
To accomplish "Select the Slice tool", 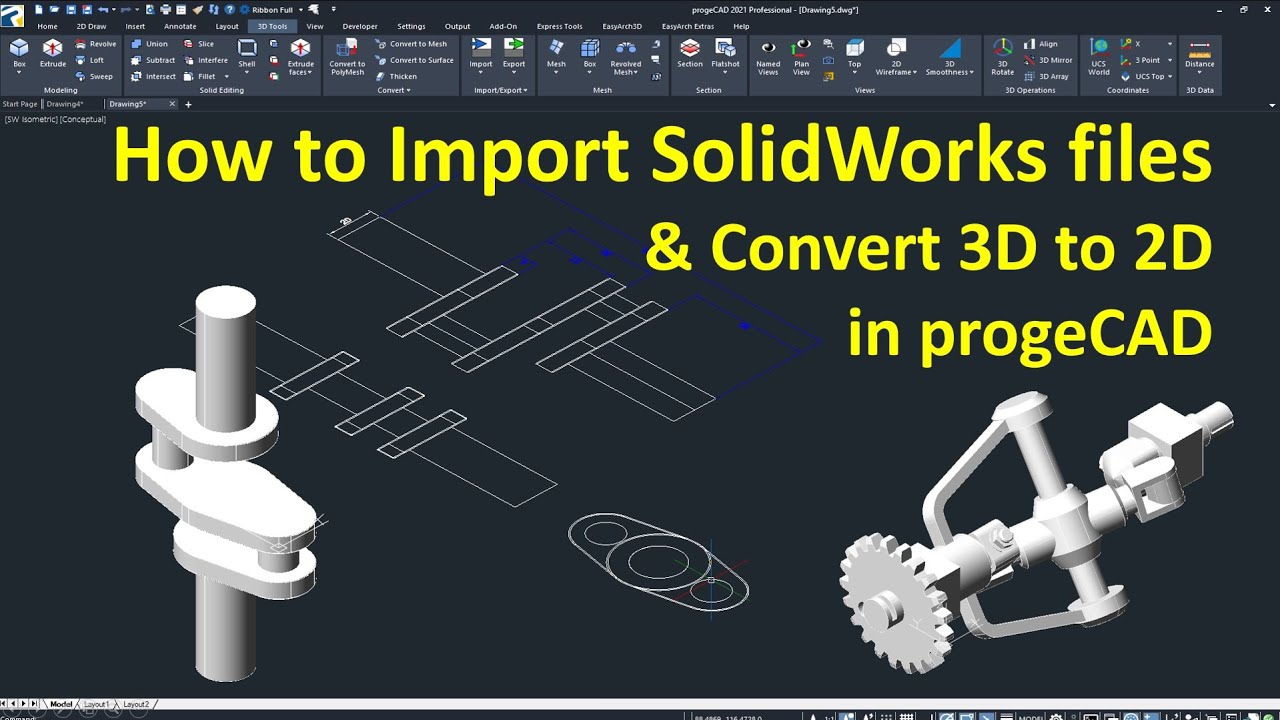I will (x=198, y=44).
